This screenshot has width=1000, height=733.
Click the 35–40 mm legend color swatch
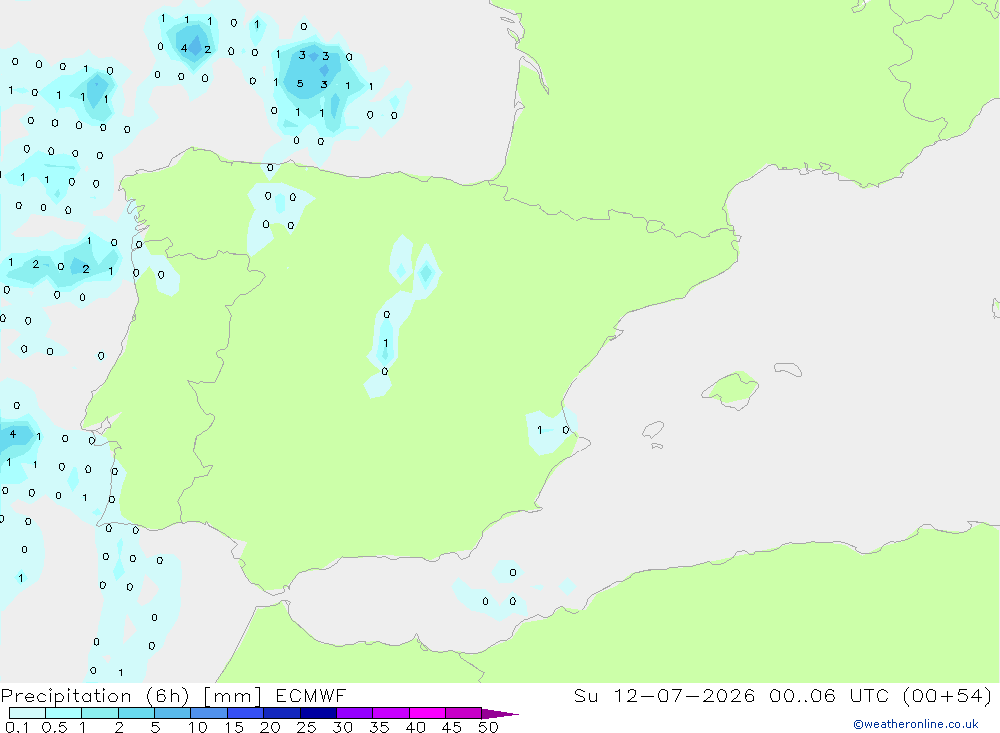[391, 713]
